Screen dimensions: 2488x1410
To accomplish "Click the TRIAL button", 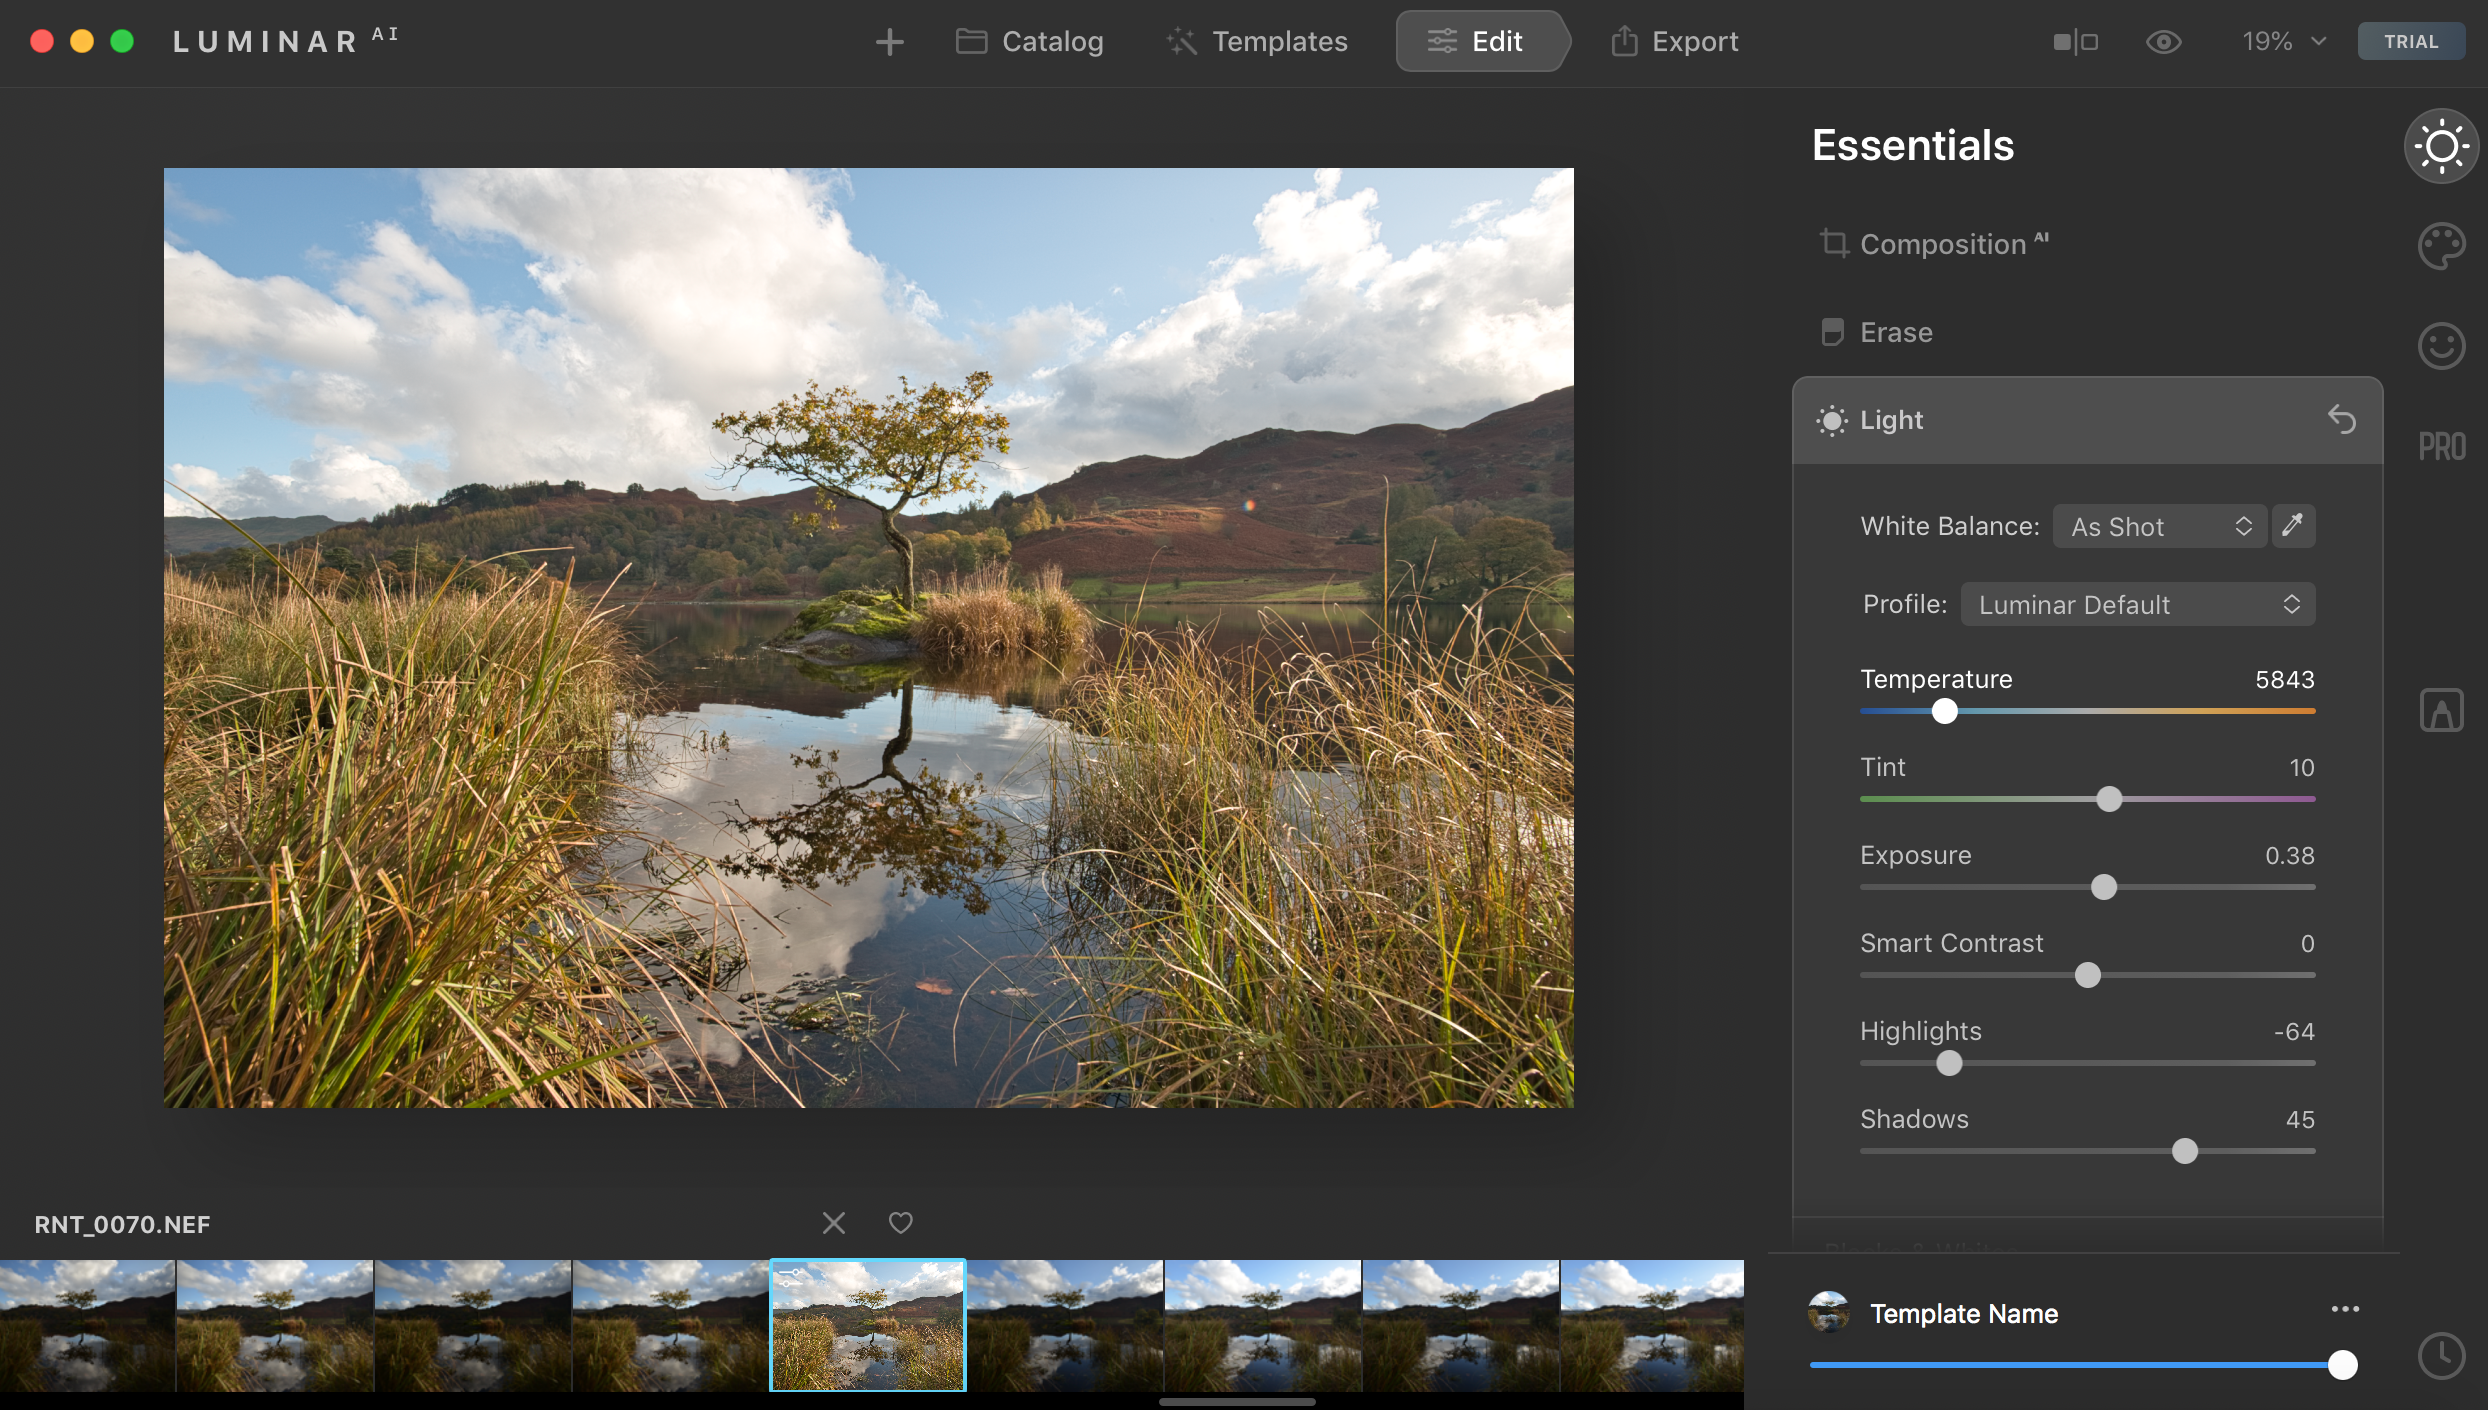I will [2410, 42].
